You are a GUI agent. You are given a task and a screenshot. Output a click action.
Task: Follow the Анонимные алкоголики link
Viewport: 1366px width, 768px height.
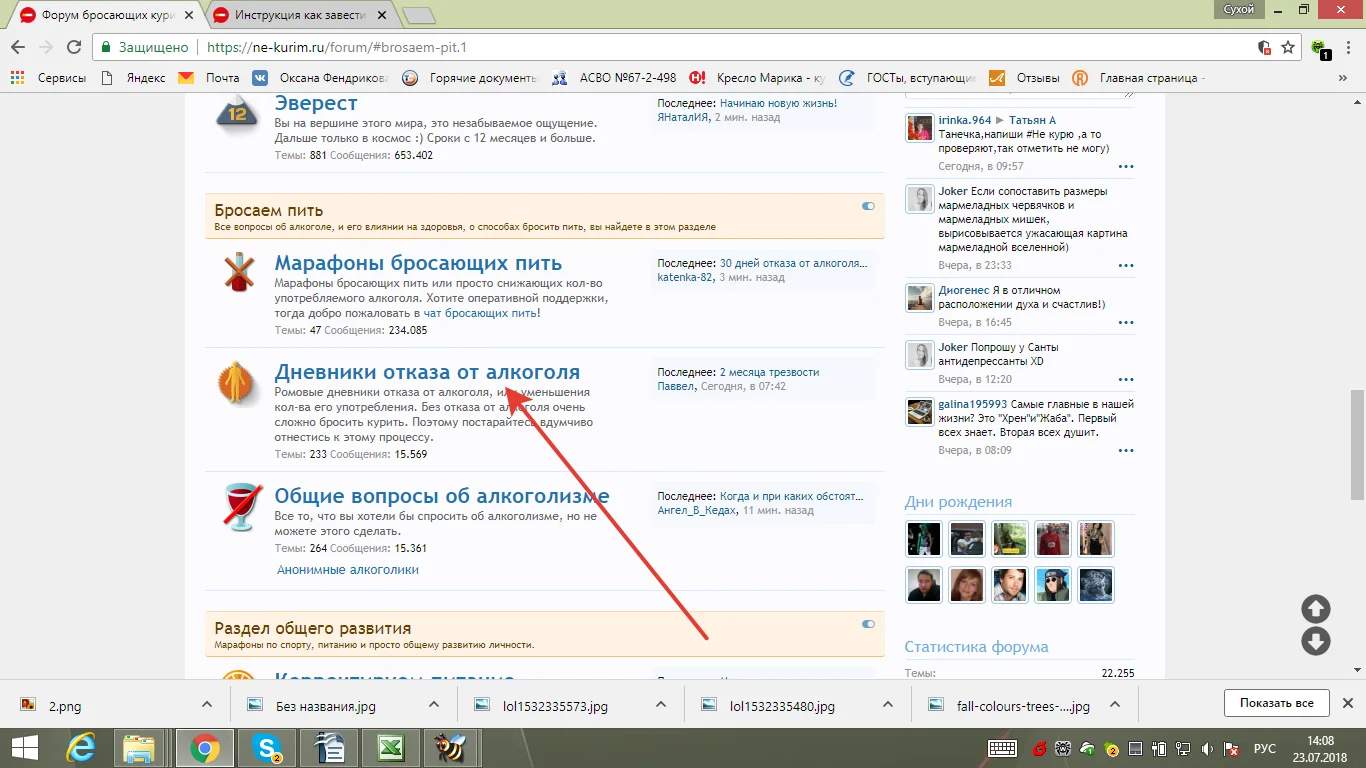(347, 569)
